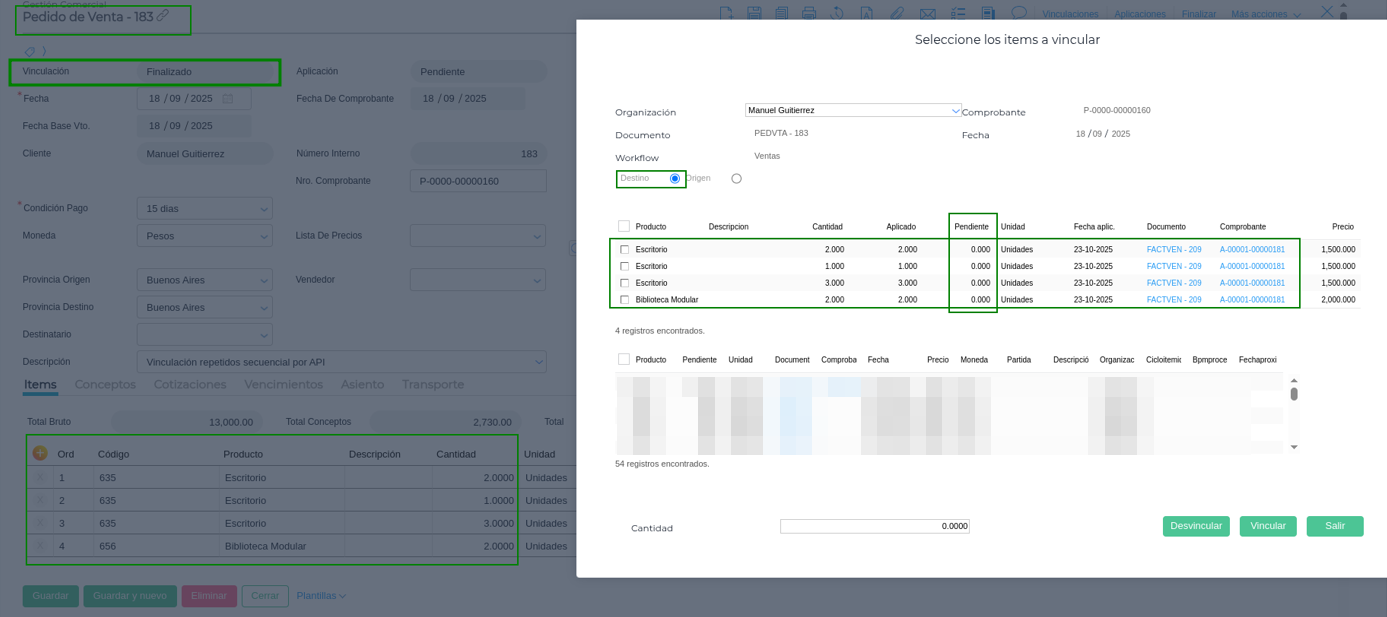The height and width of the screenshot is (617, 1387).
Task: Expand the Condición Pago dropdown
Action: tap(205, 209)
